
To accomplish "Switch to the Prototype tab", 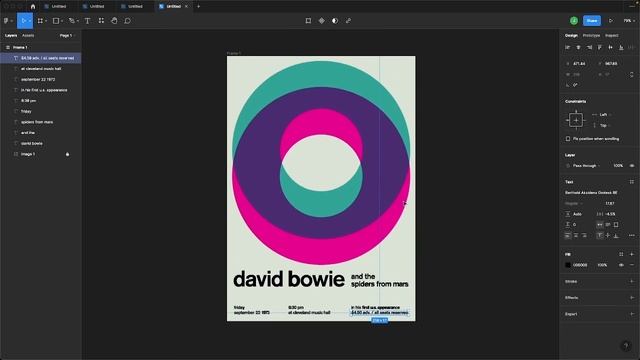I will (x=591, y=36).
